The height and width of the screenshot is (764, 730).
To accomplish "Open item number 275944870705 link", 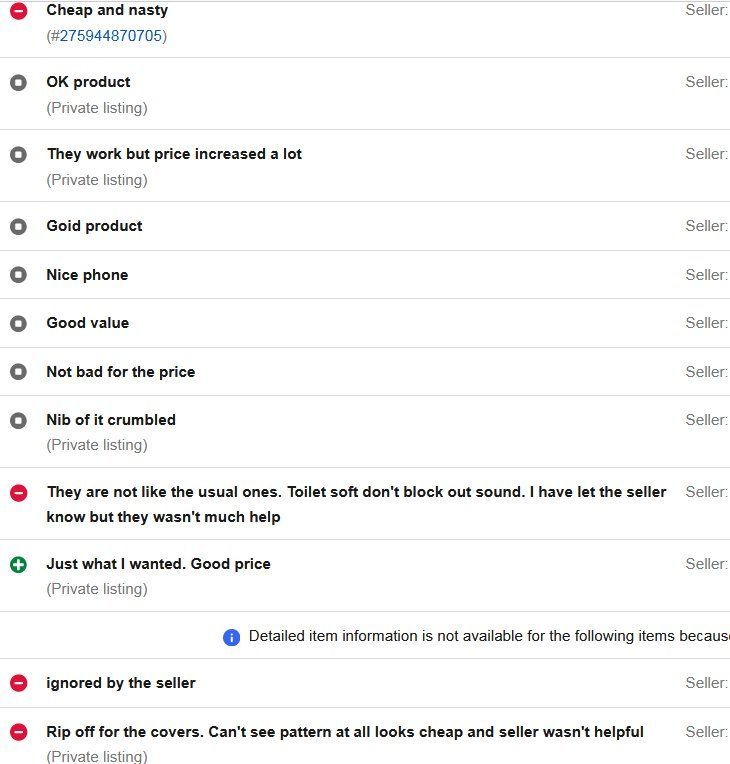I will point(111,36).
